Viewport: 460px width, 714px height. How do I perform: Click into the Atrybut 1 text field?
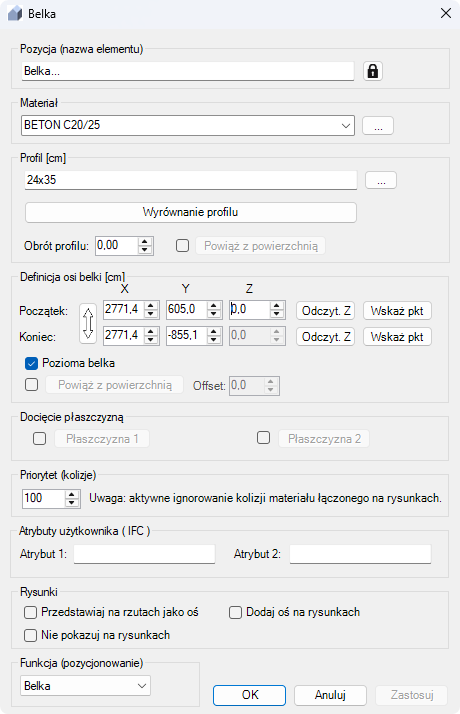pos(144,554)
